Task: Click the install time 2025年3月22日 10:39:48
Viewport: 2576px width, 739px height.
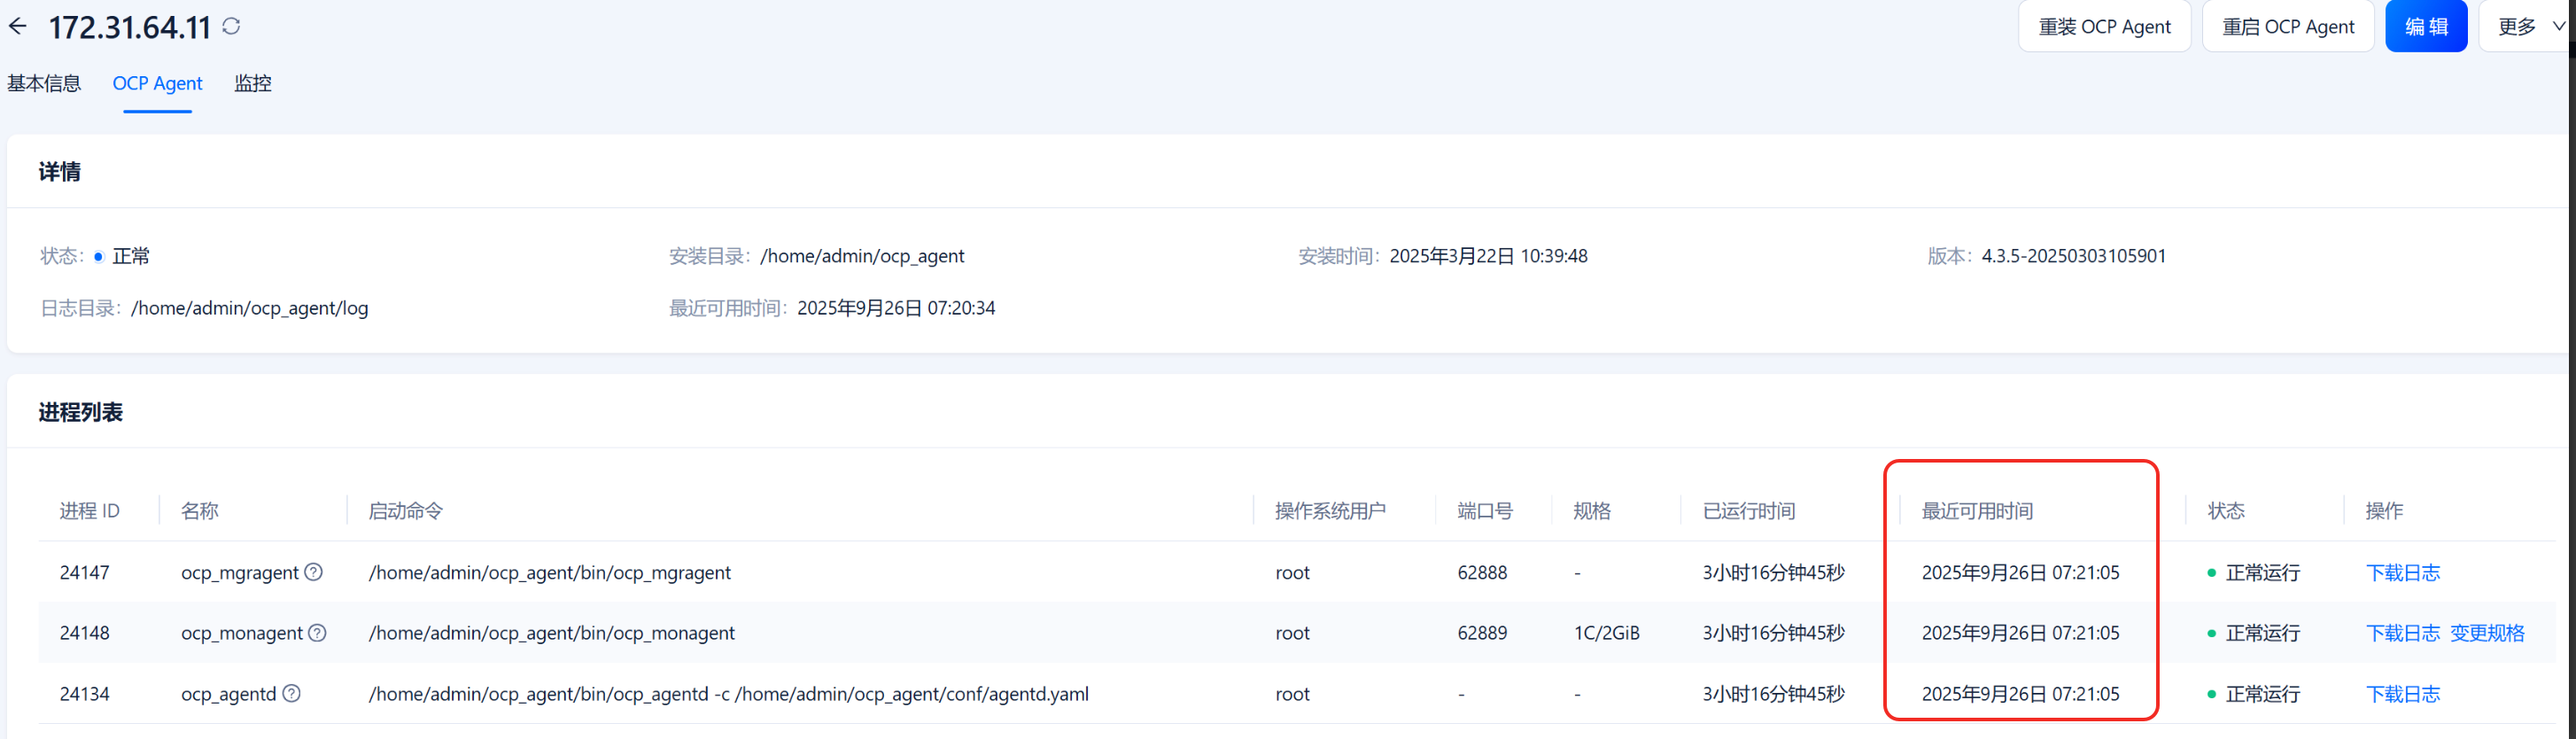Action: coord(1488,256)
